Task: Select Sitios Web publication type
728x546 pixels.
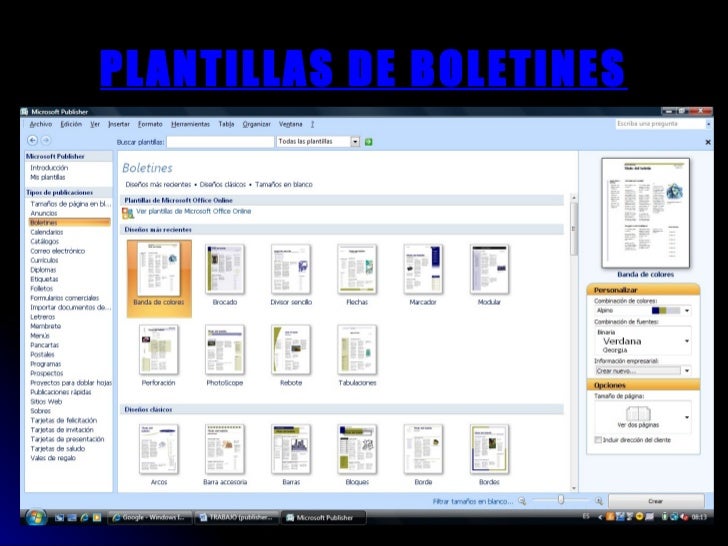Action: tap(46, 402)
